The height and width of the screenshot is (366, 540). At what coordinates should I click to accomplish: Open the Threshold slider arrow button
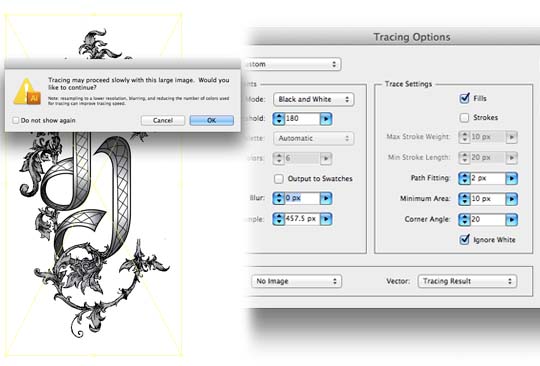point(326,119)
